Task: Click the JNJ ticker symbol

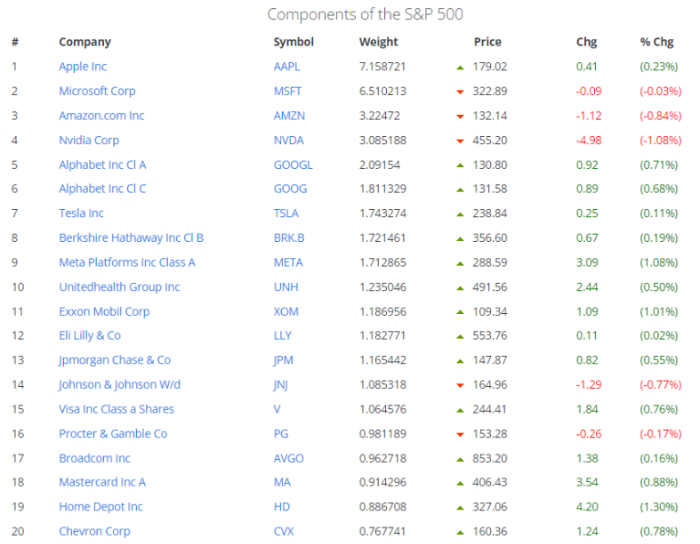Action: tap(280, 385)
